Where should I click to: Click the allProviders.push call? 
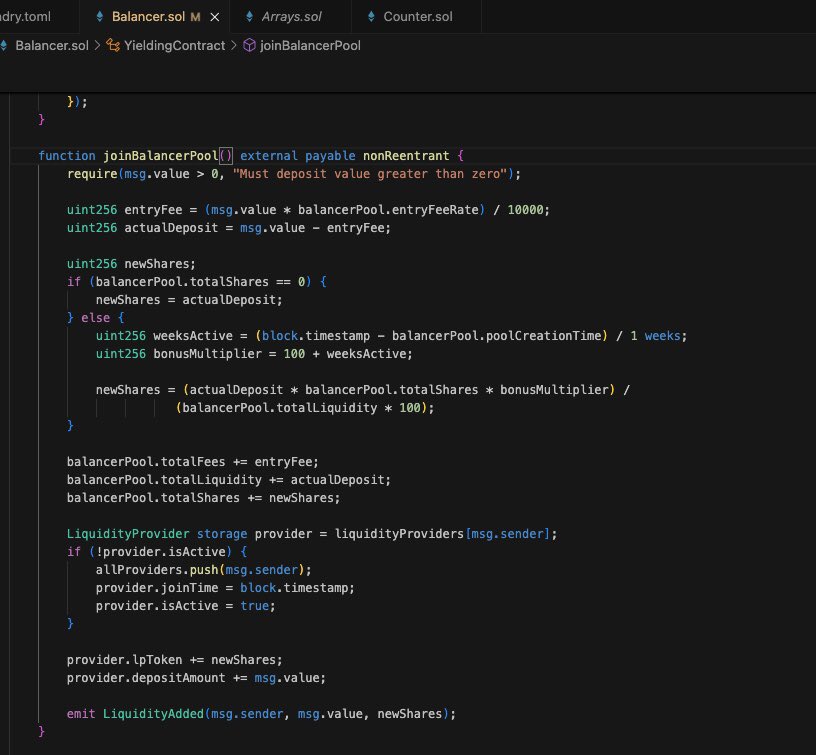(203, 570)
